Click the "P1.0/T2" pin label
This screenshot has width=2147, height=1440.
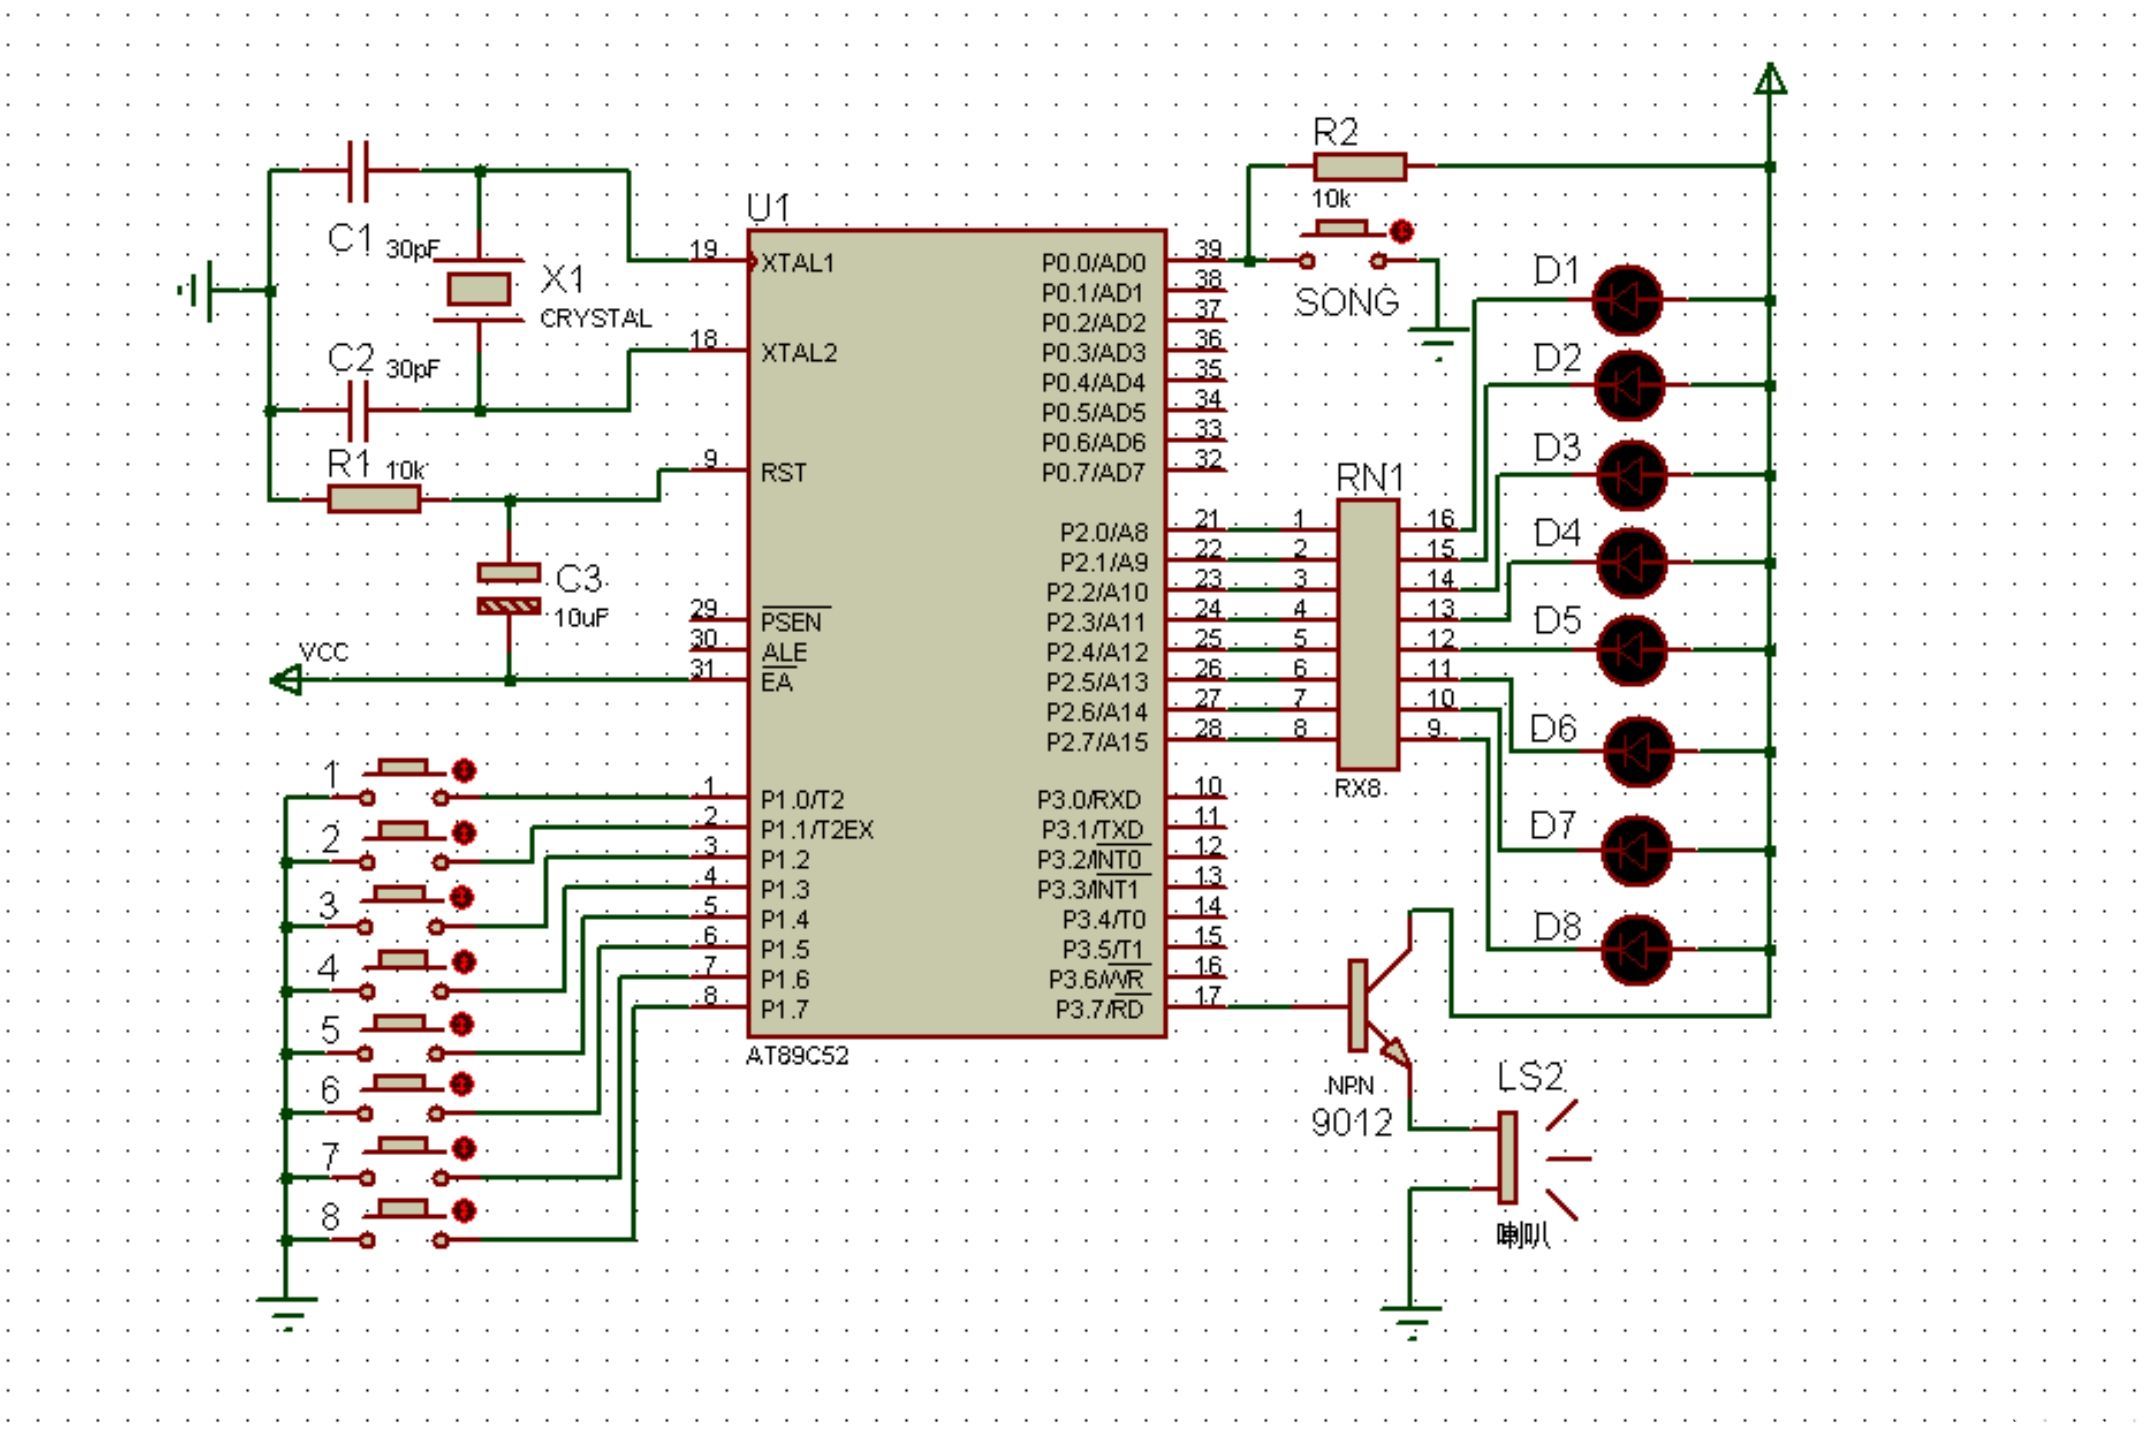coord(802,800)
